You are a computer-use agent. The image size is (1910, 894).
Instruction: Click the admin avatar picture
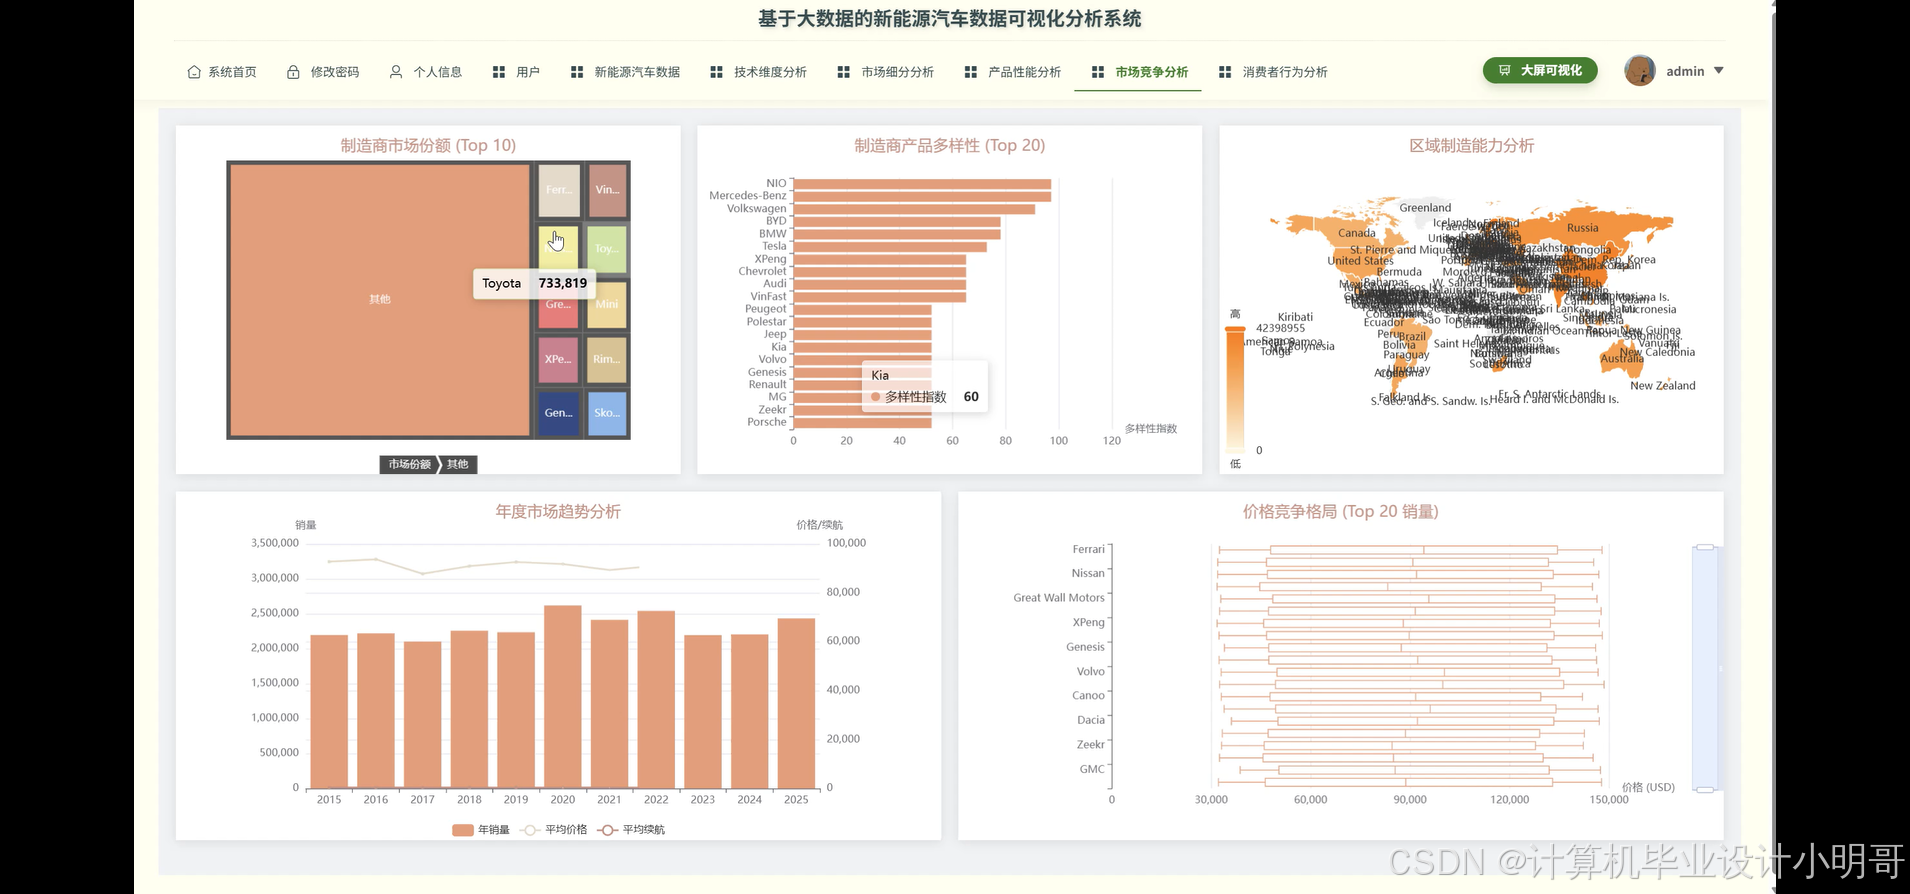(1640, 70)
